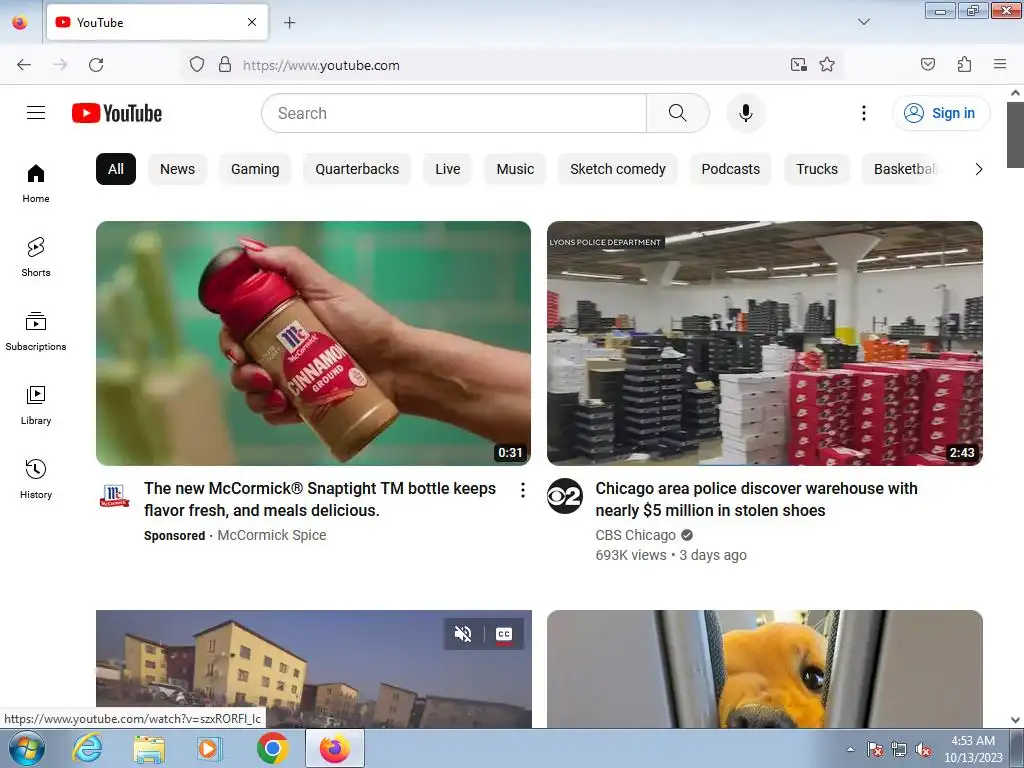Open Chicago area police warehouse video title
Screen dimensions: 1024x768
point(756,499)
